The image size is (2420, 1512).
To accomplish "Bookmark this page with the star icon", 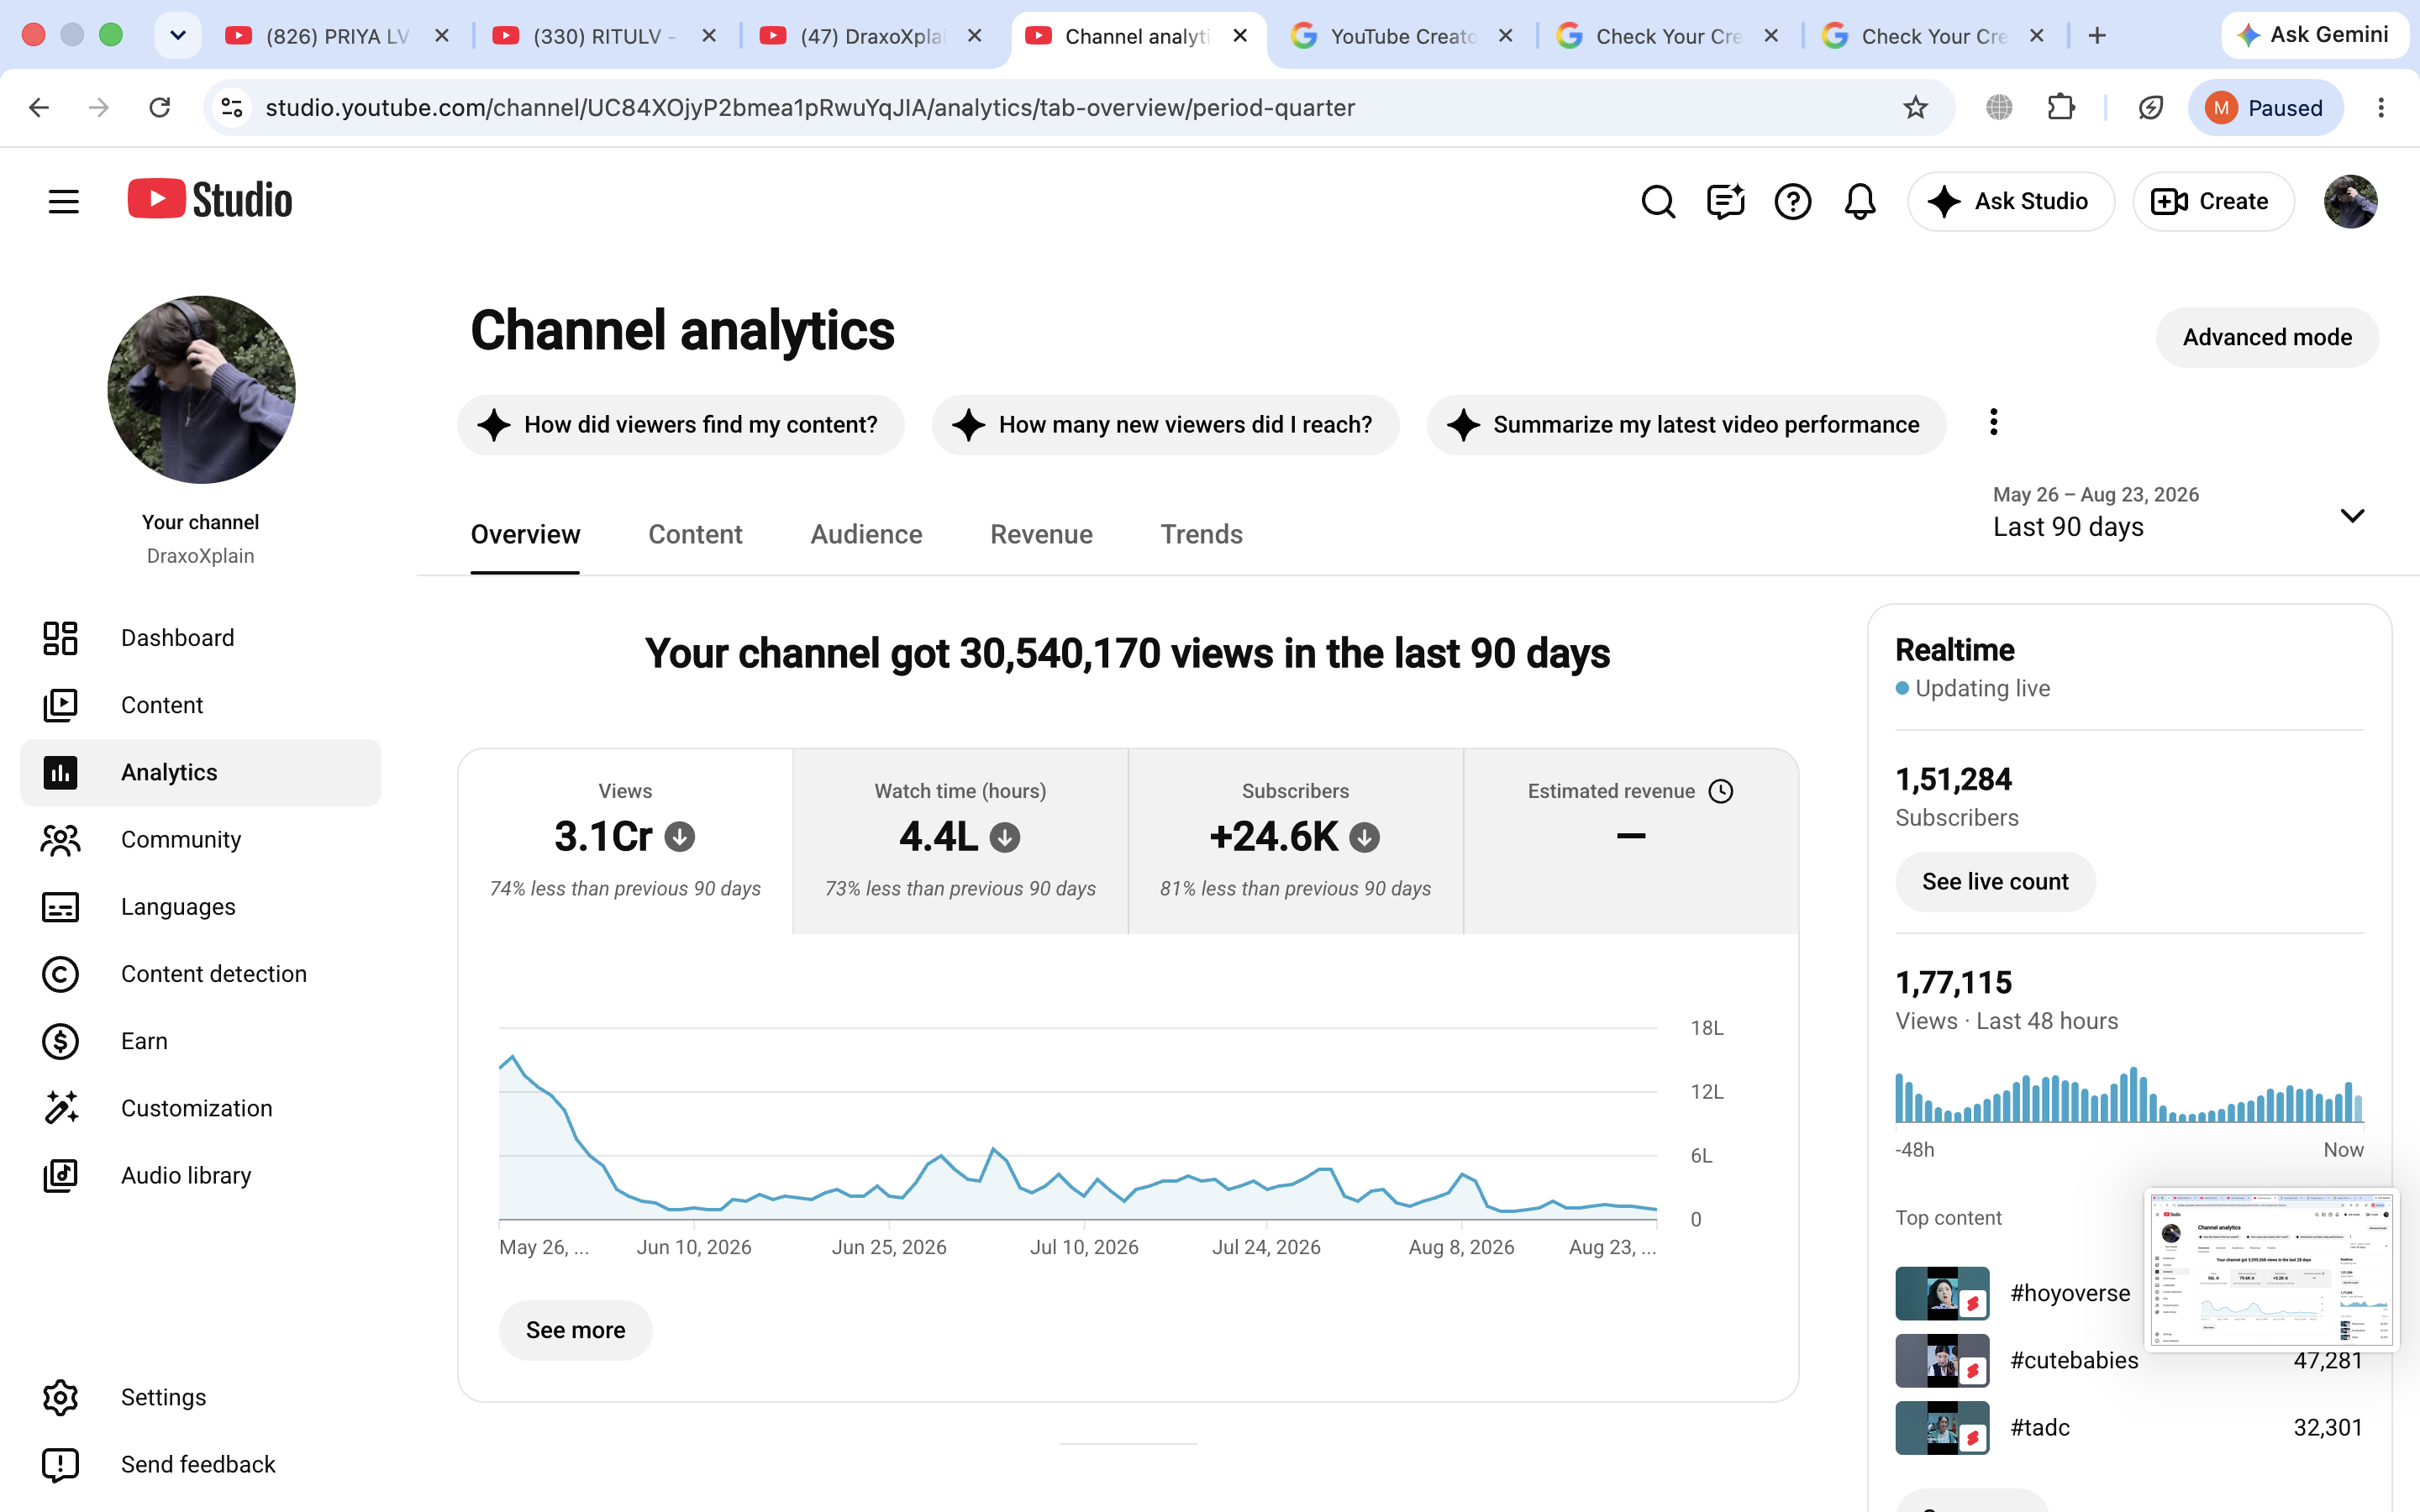I will tap(1915, 107).
